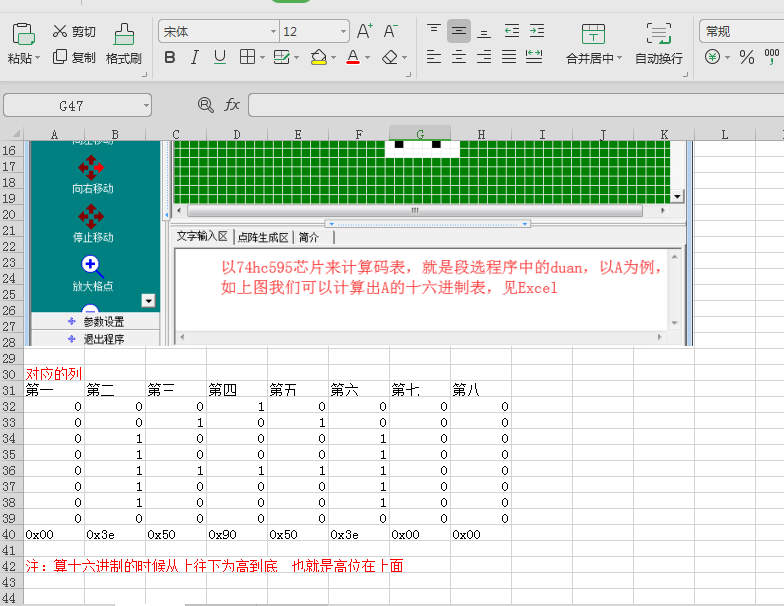Viewport: 784px width, 606px height.
Task: Click dot-matrix scroll down arrow
Action: (677, 196)
